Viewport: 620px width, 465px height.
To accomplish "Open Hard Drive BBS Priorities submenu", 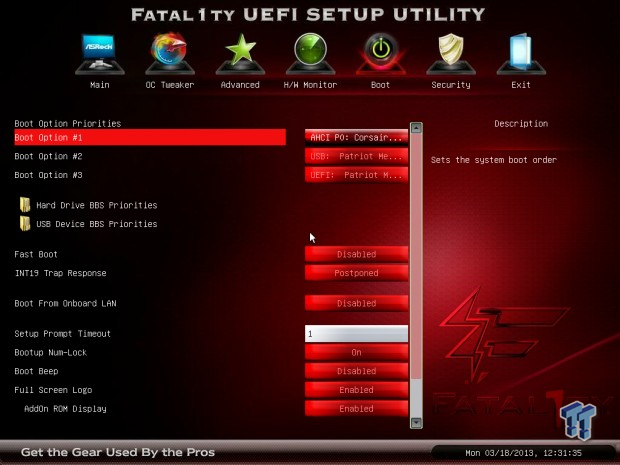I will 96,205.
